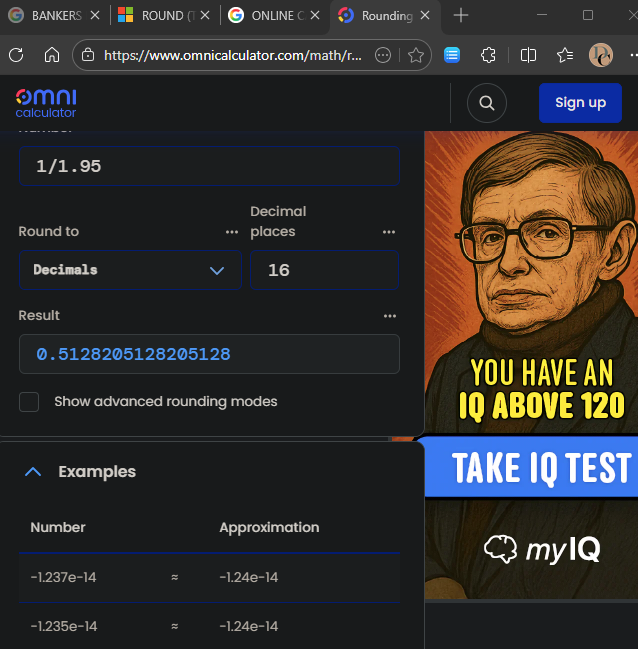Open three-dots menu beside Decimal places
The width and height of the screenshot is (638, 649).
pyautogui.click(x=389, y=232)
